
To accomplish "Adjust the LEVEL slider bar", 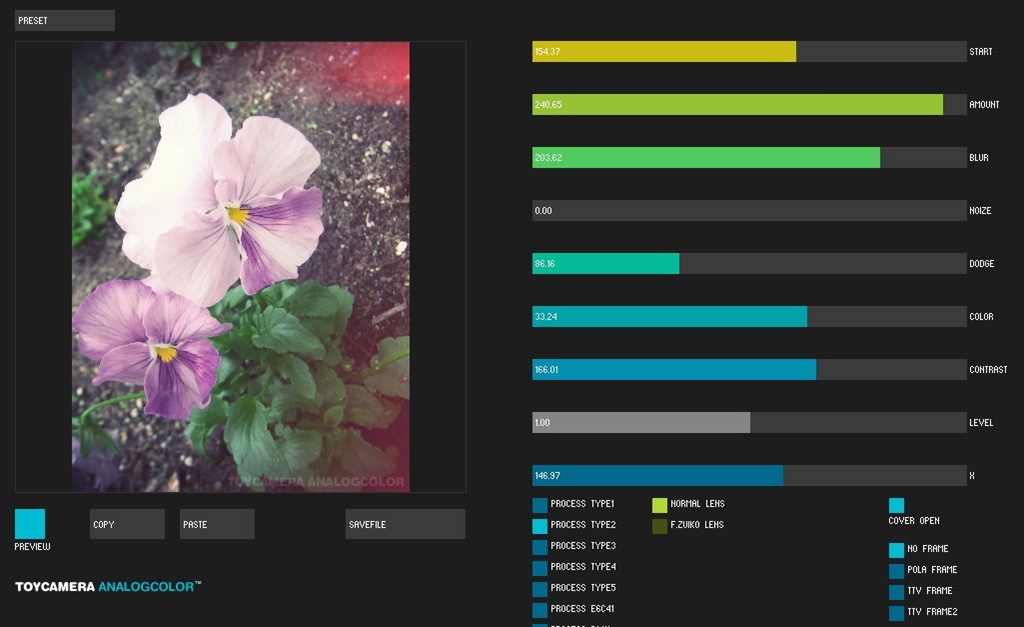I will coord(749,423).
